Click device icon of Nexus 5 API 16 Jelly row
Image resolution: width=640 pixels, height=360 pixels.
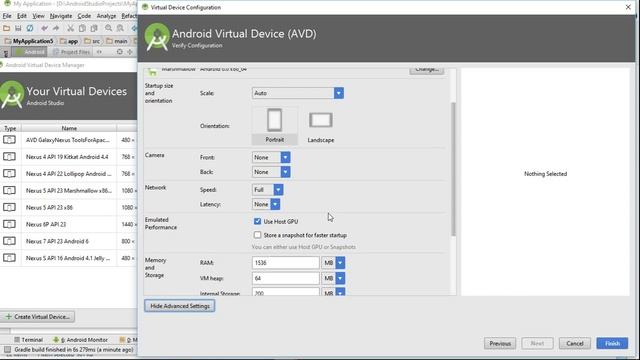[9, 258]
